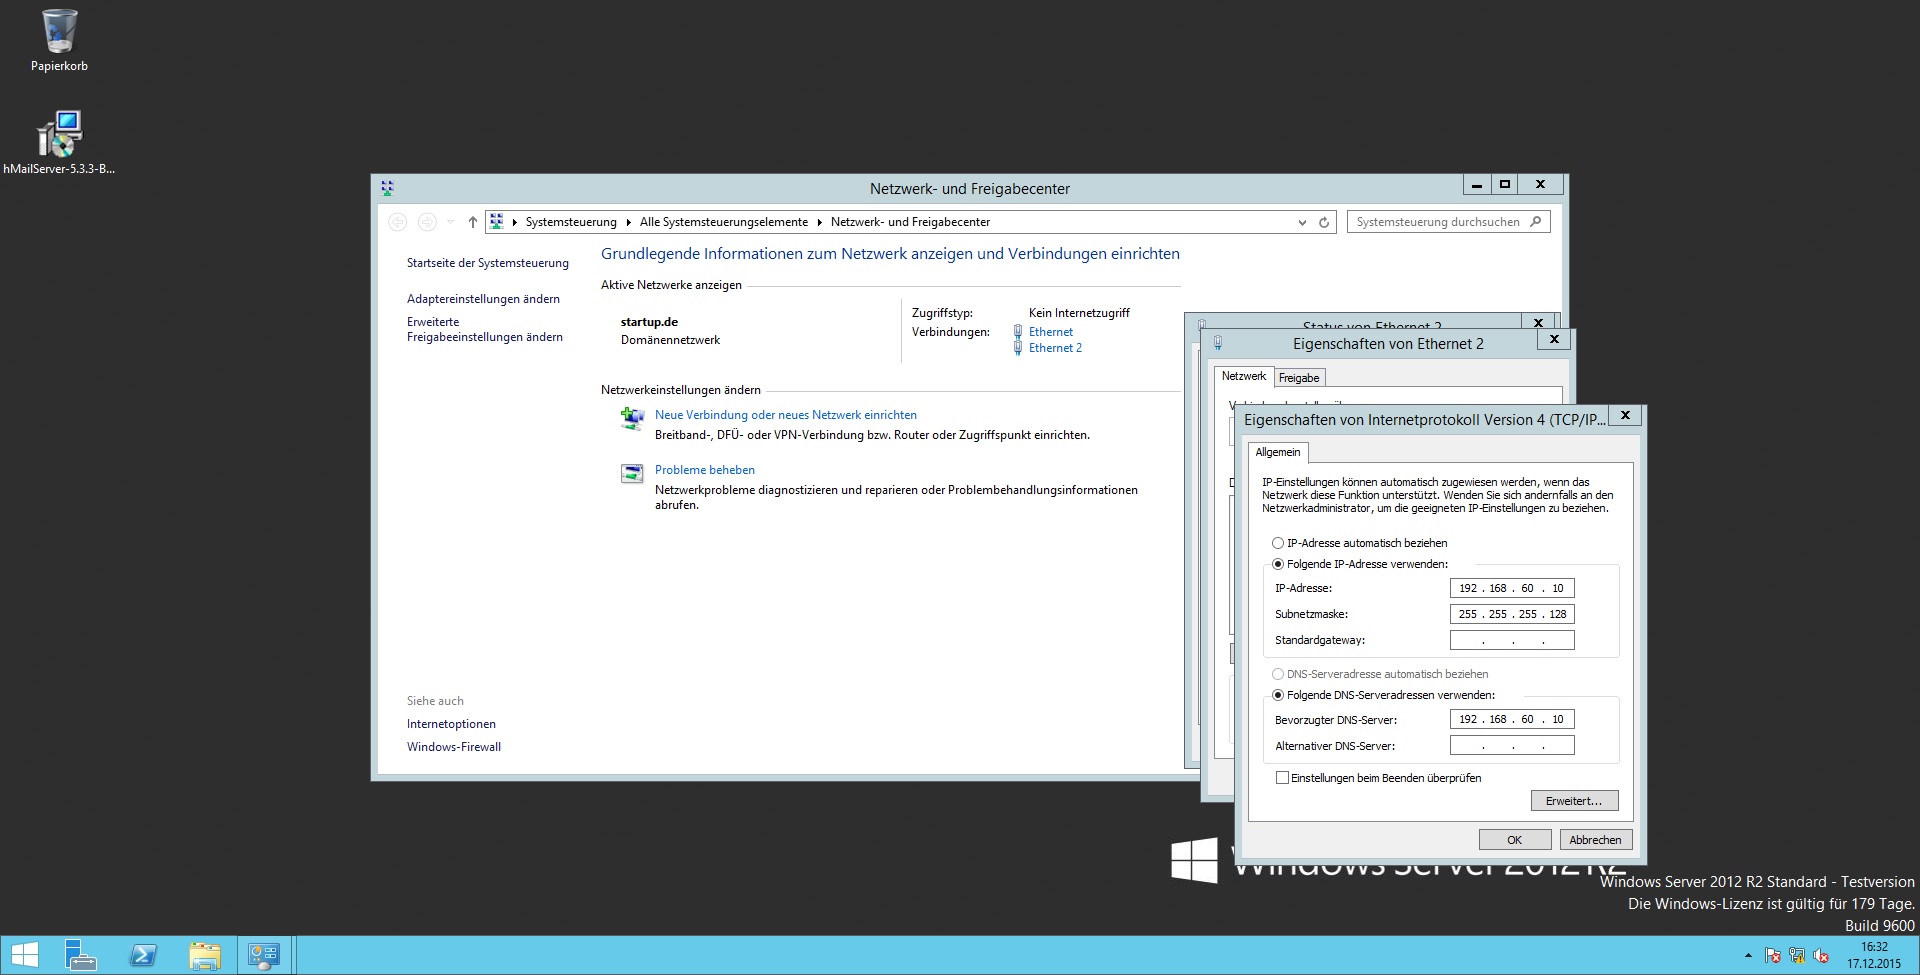The width and height of the screenshot is (1920, 975).
Task: Open Adaptereinstellungen ändern
Action: [x=483, y=299]
